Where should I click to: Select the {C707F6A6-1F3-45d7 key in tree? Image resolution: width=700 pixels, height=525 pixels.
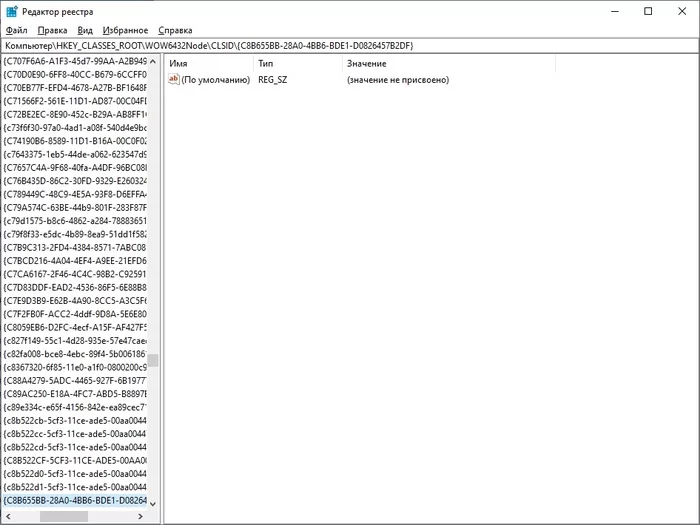[74, 61]
